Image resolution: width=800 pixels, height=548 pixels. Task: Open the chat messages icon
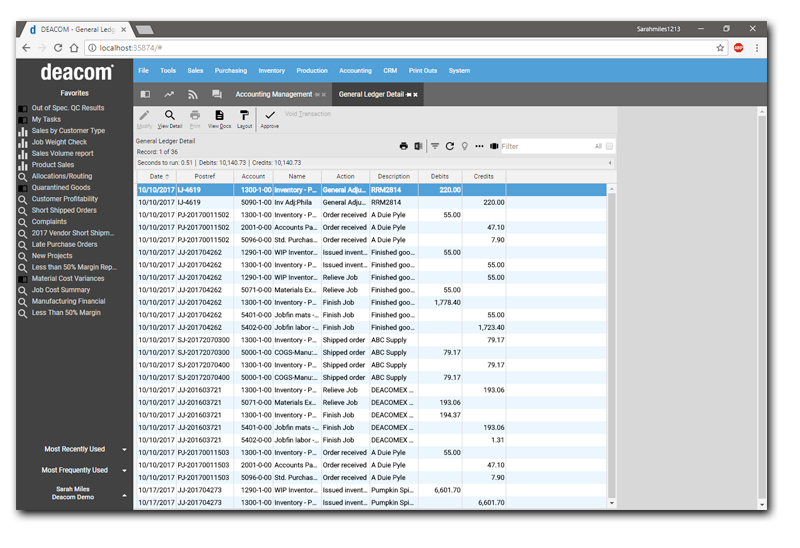[217, 94]
